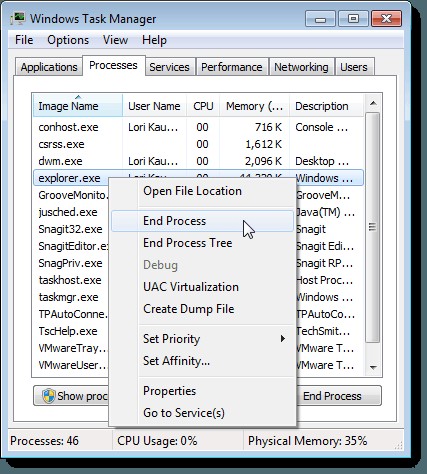427x474 pixels.
Task: Select the Processes tab
Action: pos(113,65)
